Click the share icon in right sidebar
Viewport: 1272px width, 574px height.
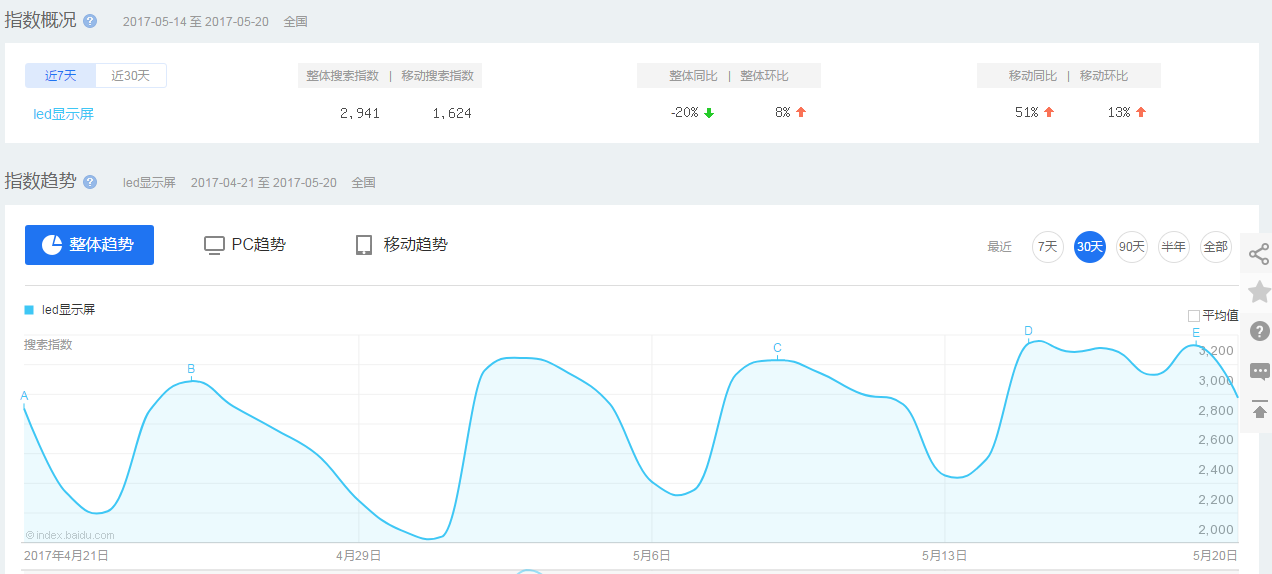coord(1259,254)
